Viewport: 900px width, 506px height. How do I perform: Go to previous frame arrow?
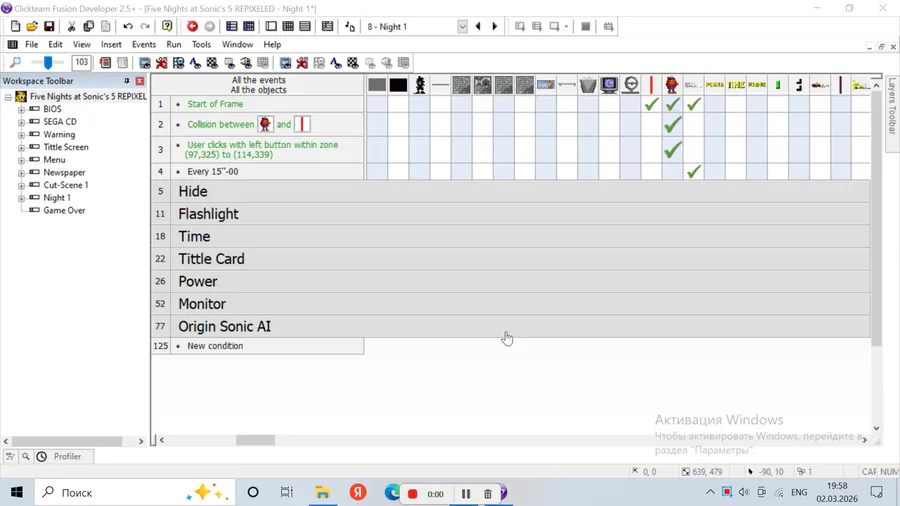(x=478, y=26)
